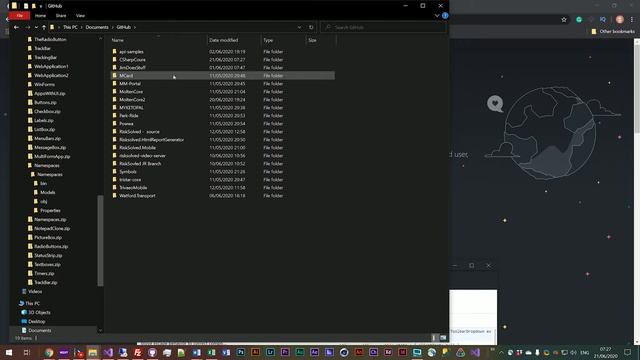Open Premiere Pro from the taskbar
The height and width of the screenshot is (360, 640).
pyautogui.click(x=285, y=352)
